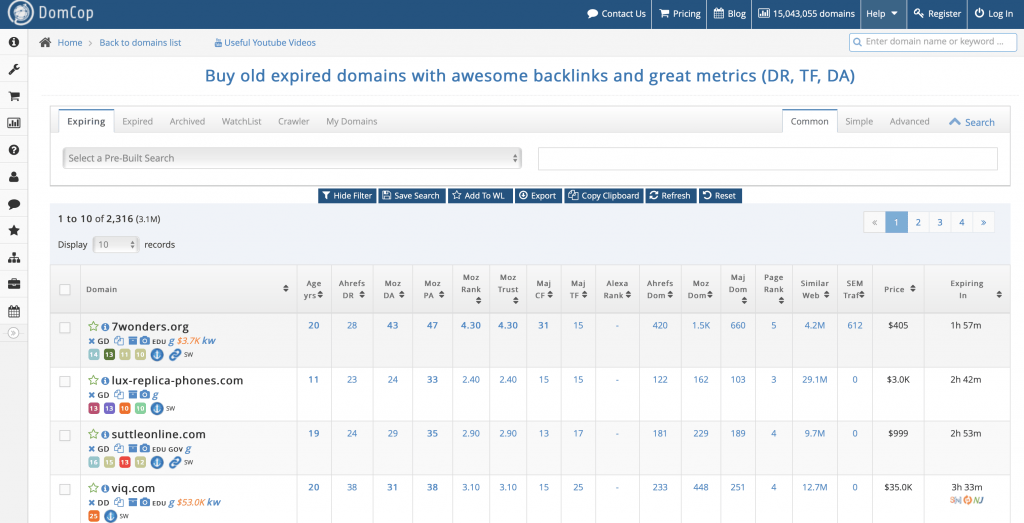Toggle the select-all checkbox in table header

tap(65, 289)
